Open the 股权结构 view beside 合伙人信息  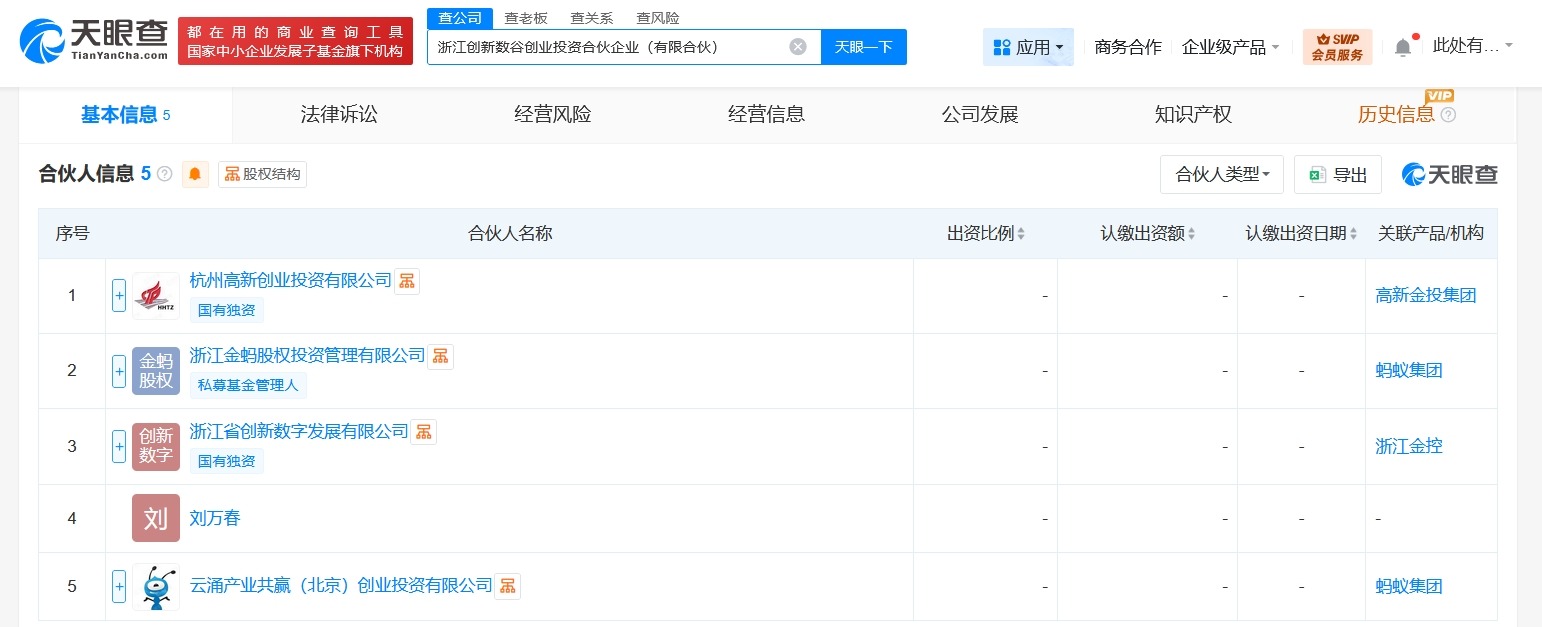(262, 174)
